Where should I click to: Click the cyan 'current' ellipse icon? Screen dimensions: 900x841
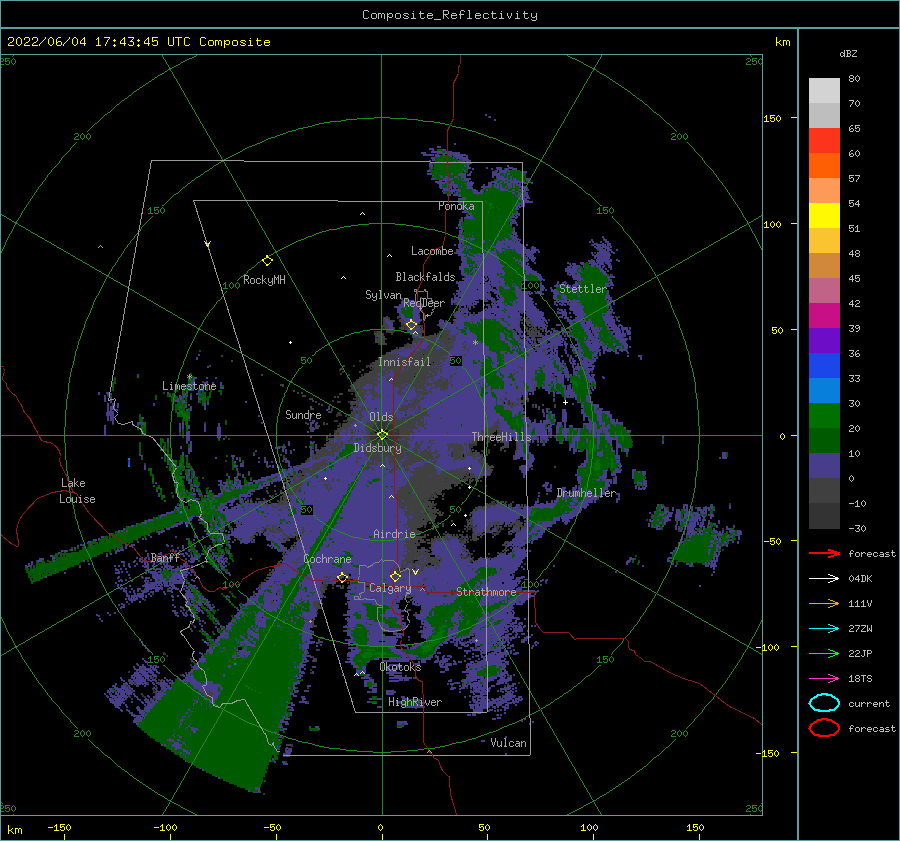click(824, 703)
